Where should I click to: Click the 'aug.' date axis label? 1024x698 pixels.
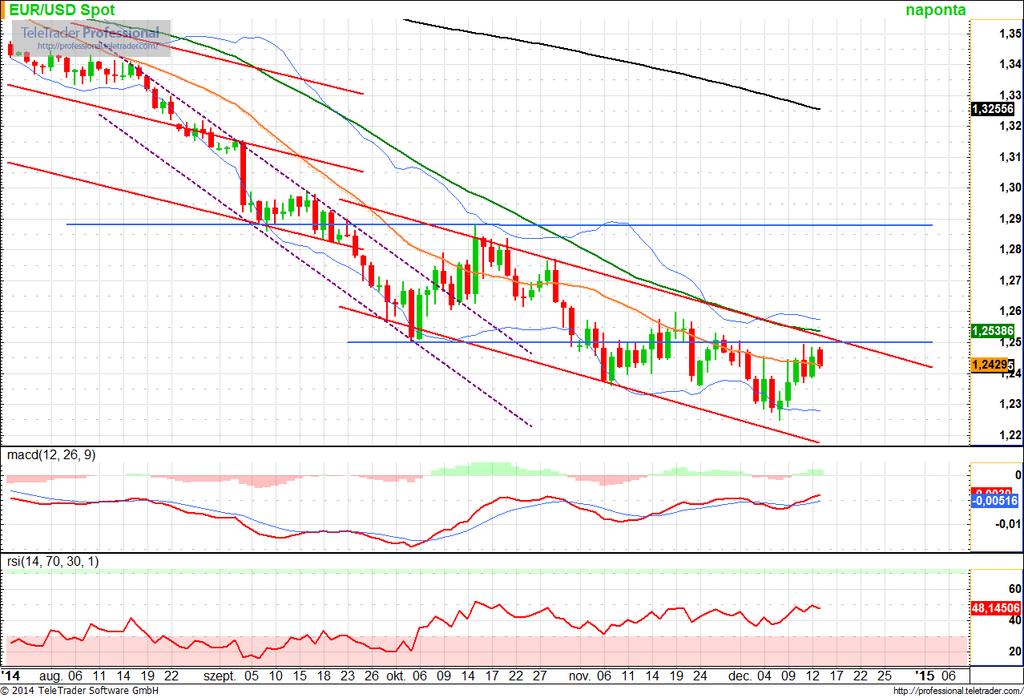(51, 676)
